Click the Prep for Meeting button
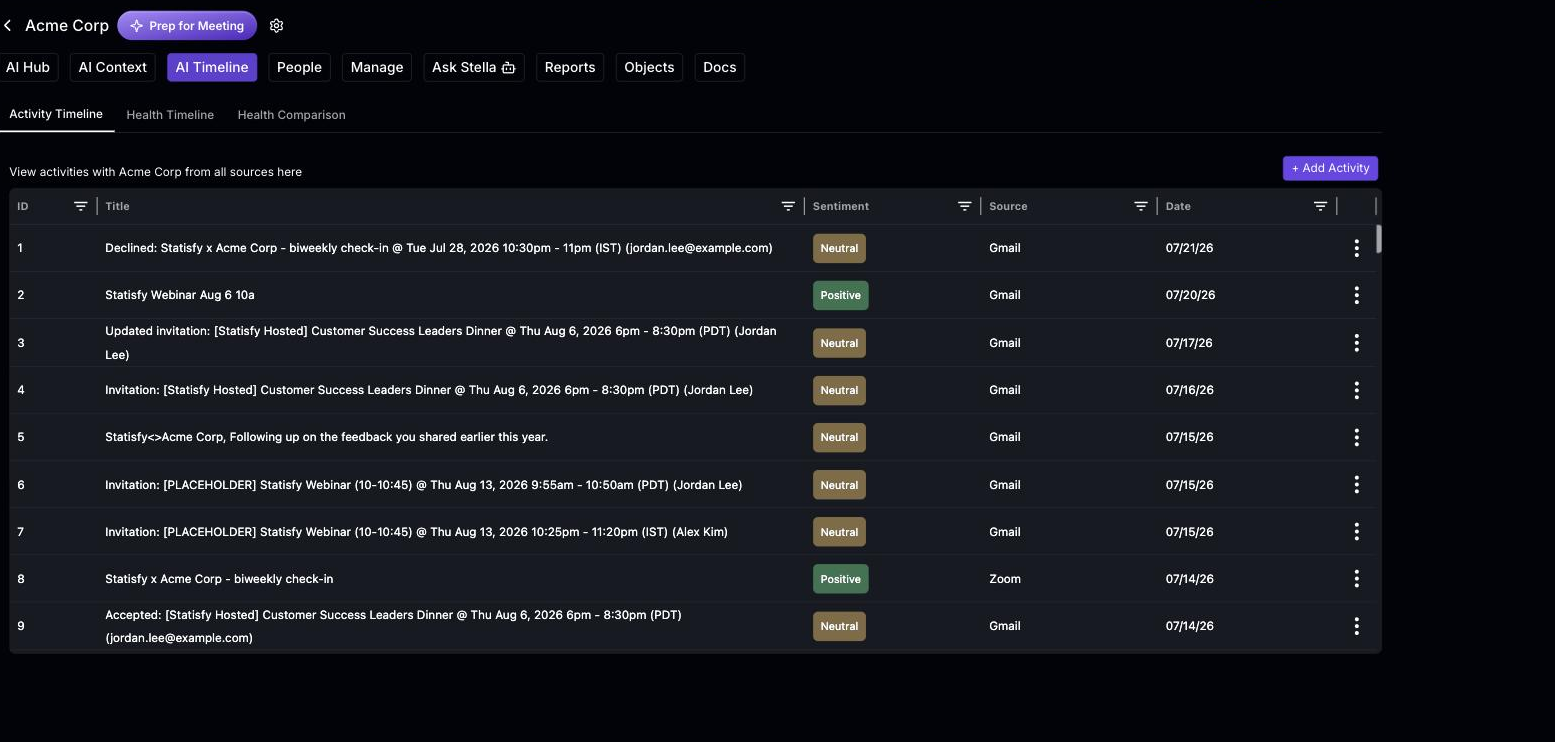 point(187,26)
